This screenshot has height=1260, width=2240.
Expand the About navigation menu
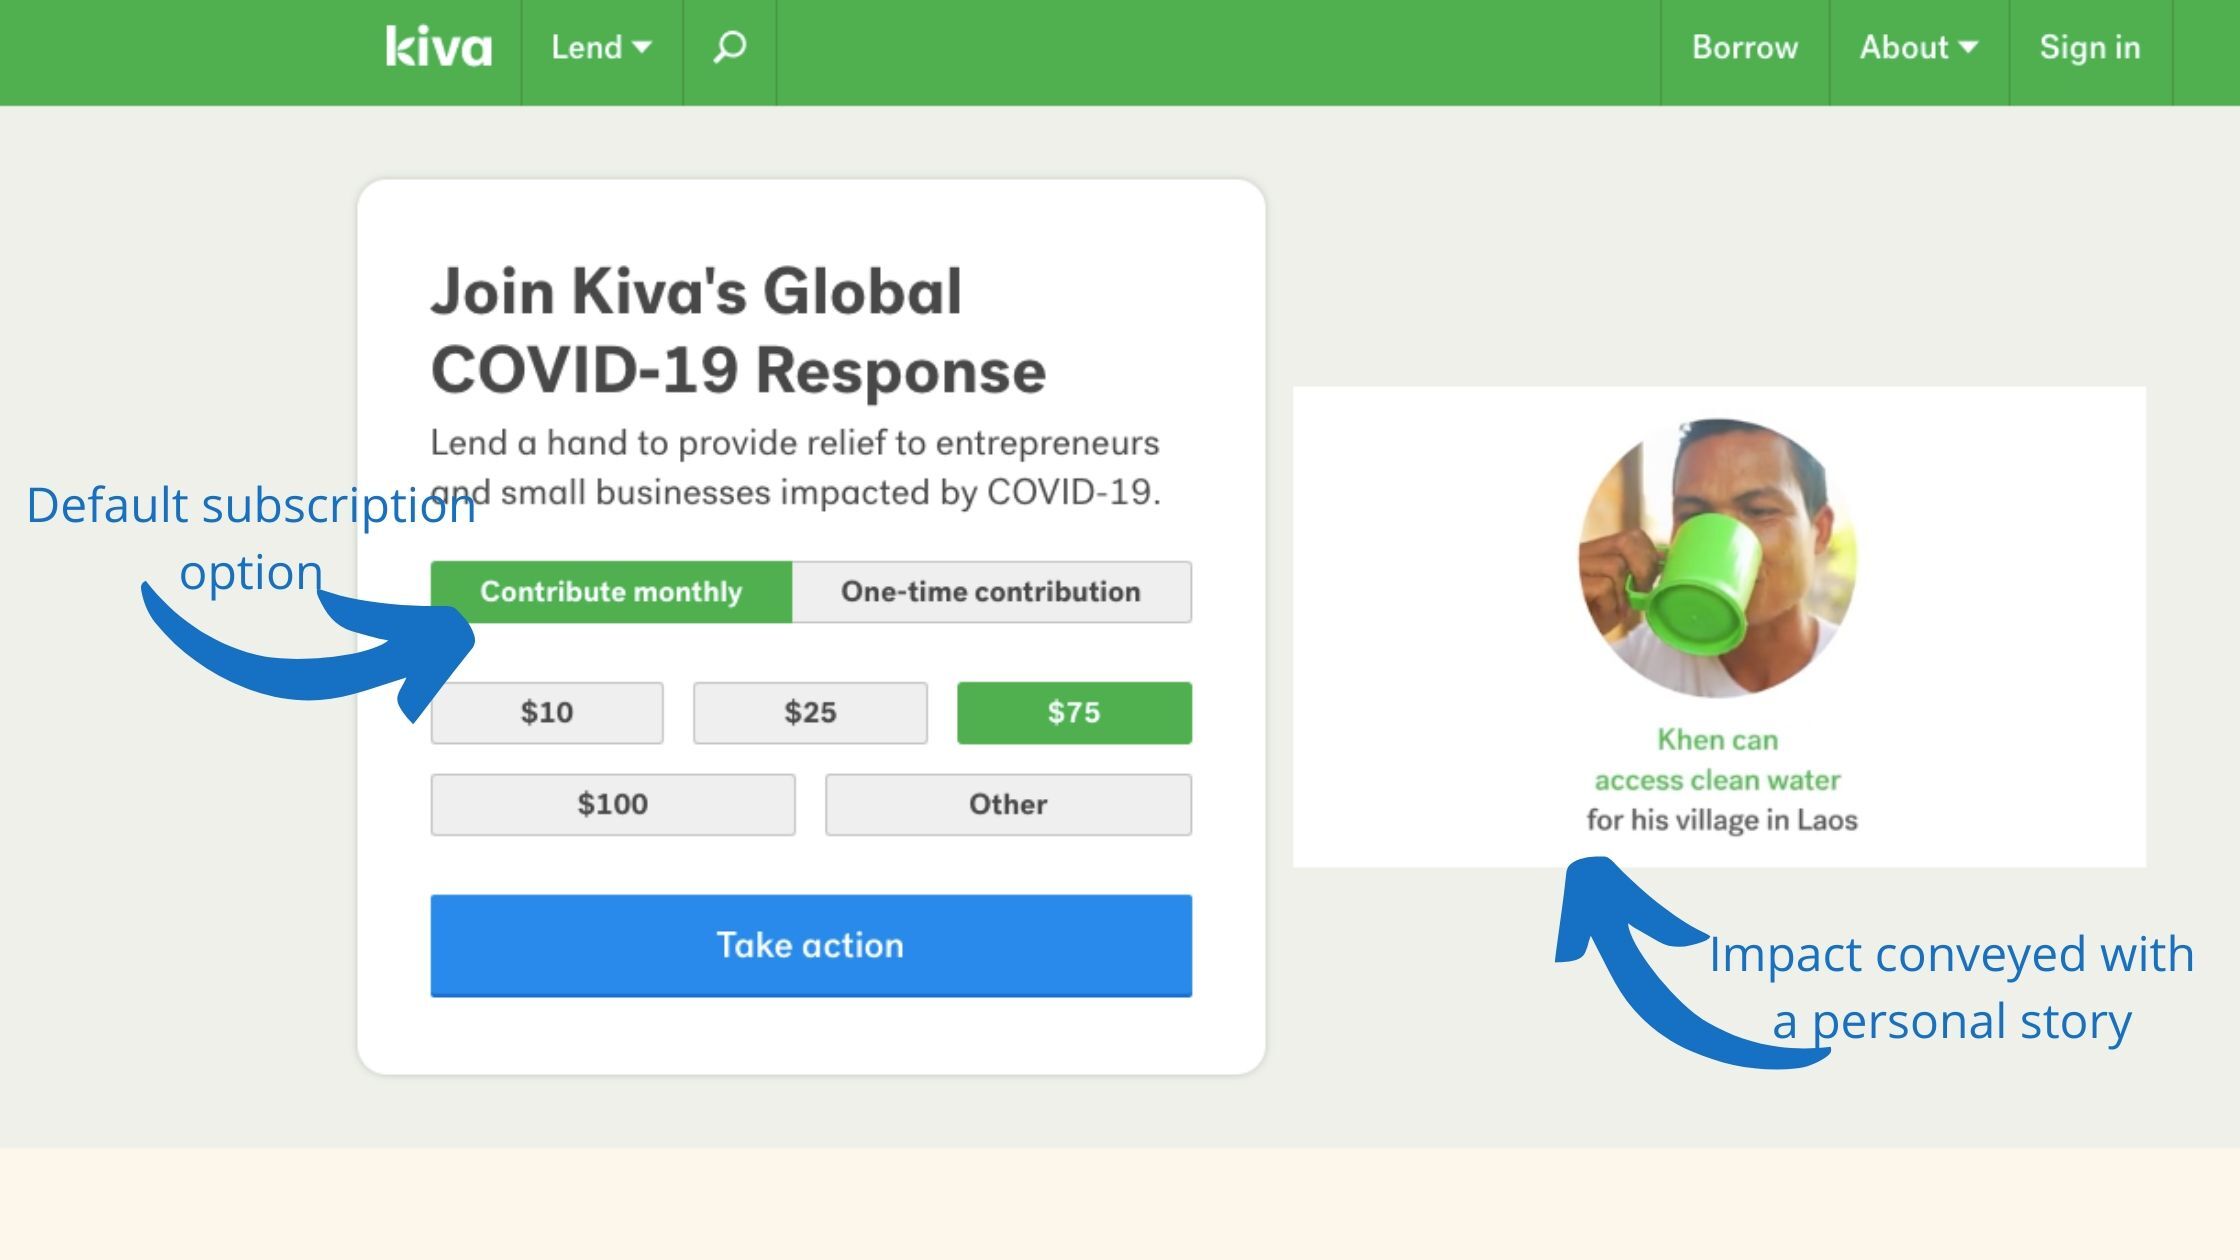[x=1917, y=48]
